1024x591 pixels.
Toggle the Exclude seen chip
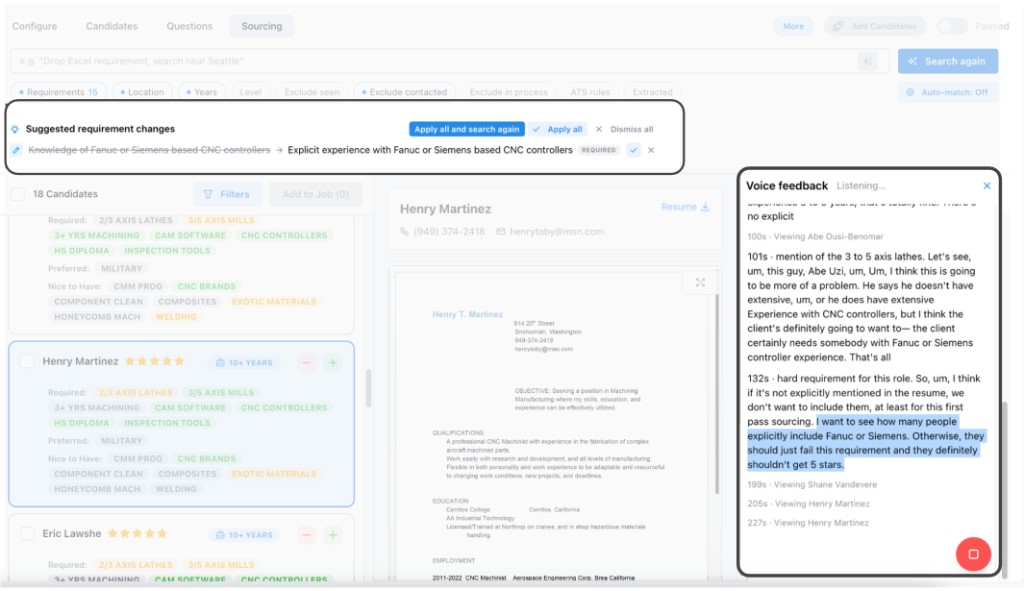(x=312, y=92)
